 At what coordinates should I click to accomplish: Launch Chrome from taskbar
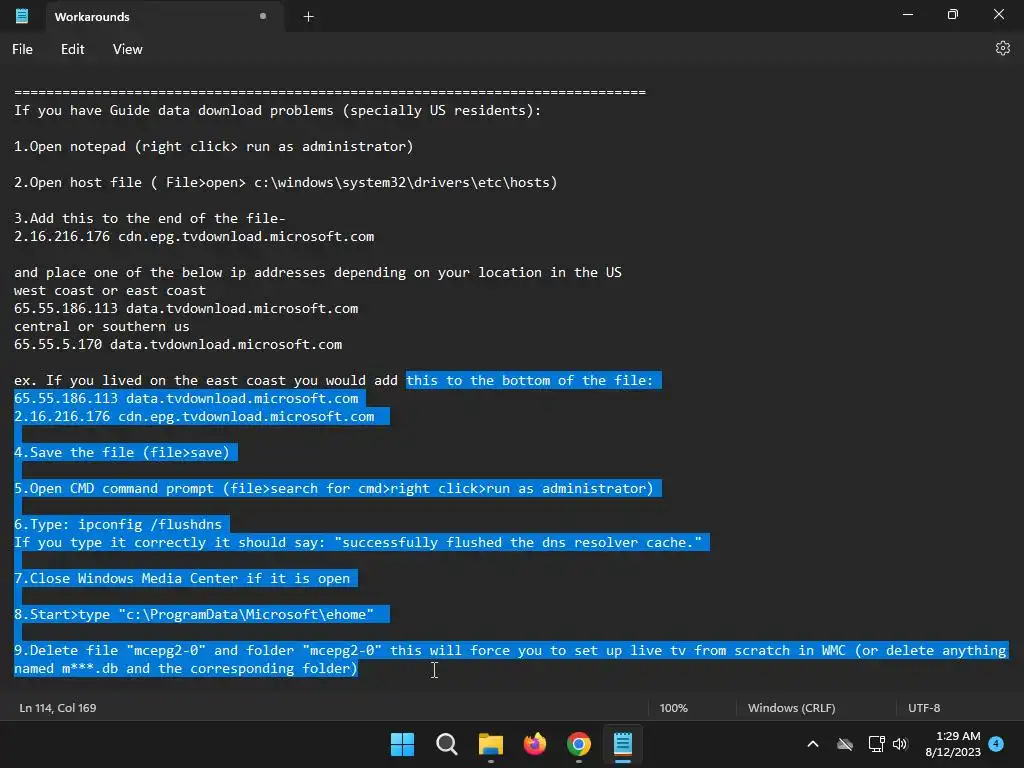click(579, 744)
